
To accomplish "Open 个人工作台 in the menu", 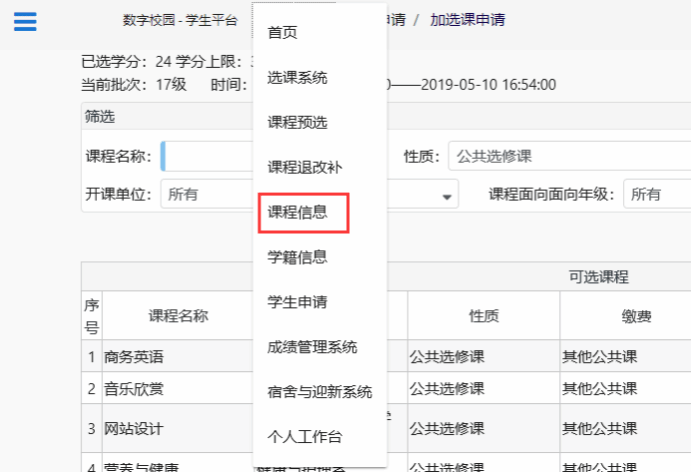I will (x=304, y=437).
